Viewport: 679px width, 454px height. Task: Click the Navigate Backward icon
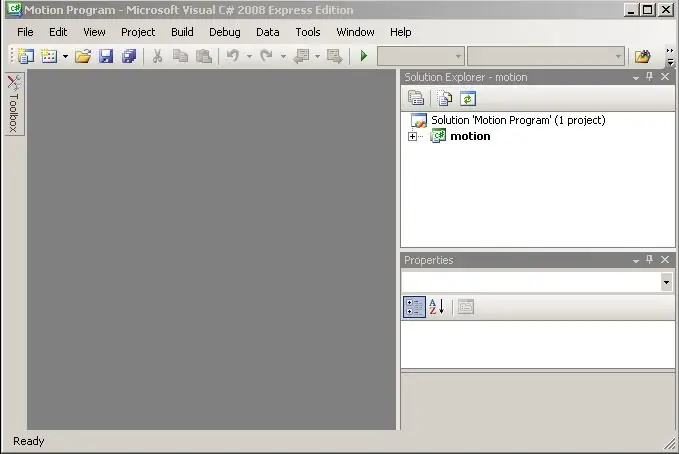click(x=301, y=56)
